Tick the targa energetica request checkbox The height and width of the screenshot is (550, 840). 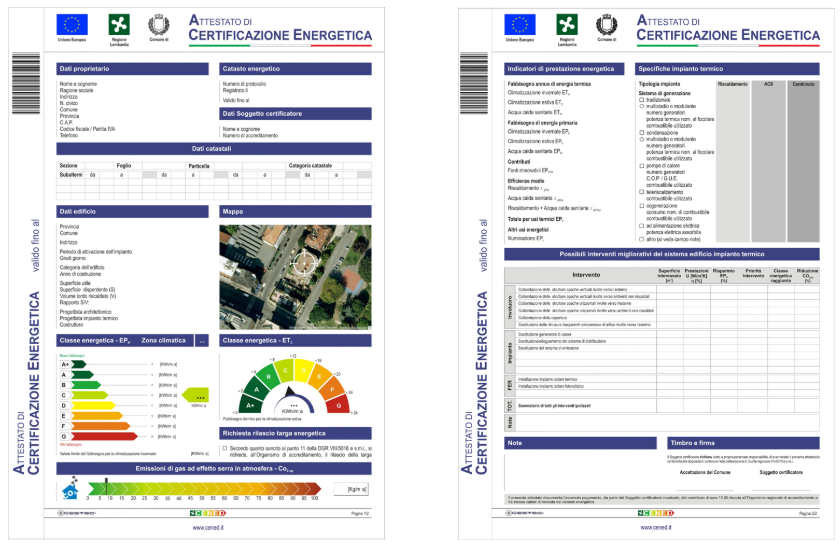coord(225,448)
